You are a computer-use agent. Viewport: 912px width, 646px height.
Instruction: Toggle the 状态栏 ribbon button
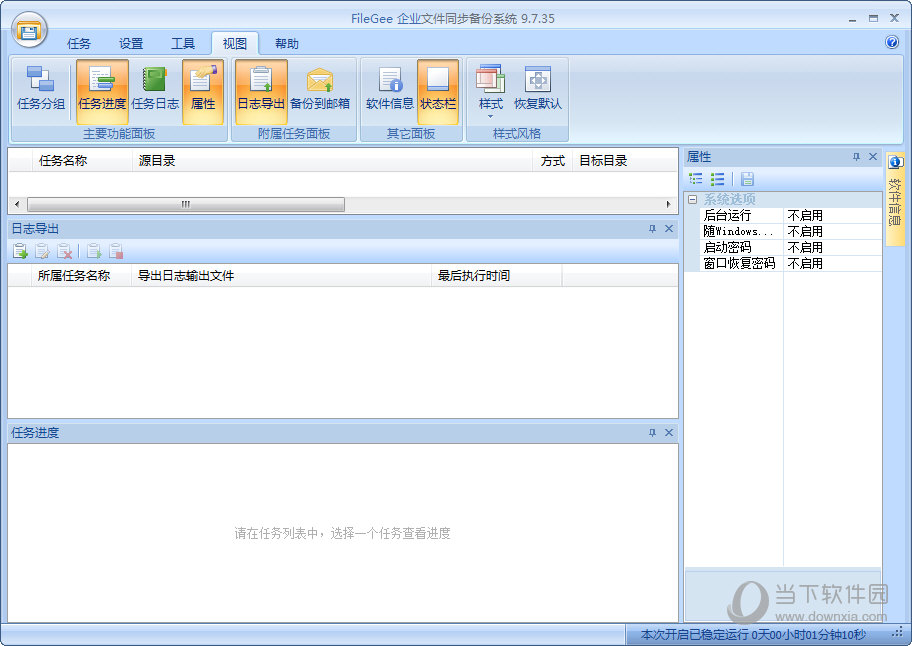click(x=438, y=91)
